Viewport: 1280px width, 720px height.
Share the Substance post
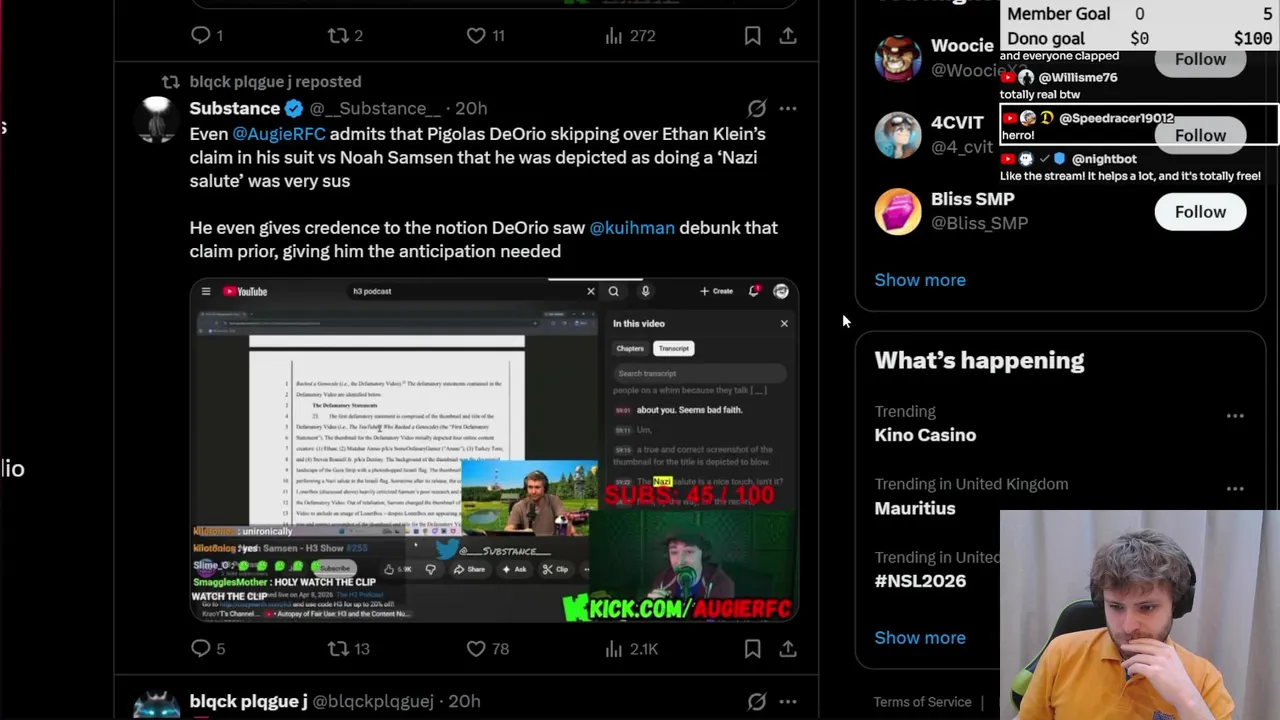pos(788,649)
